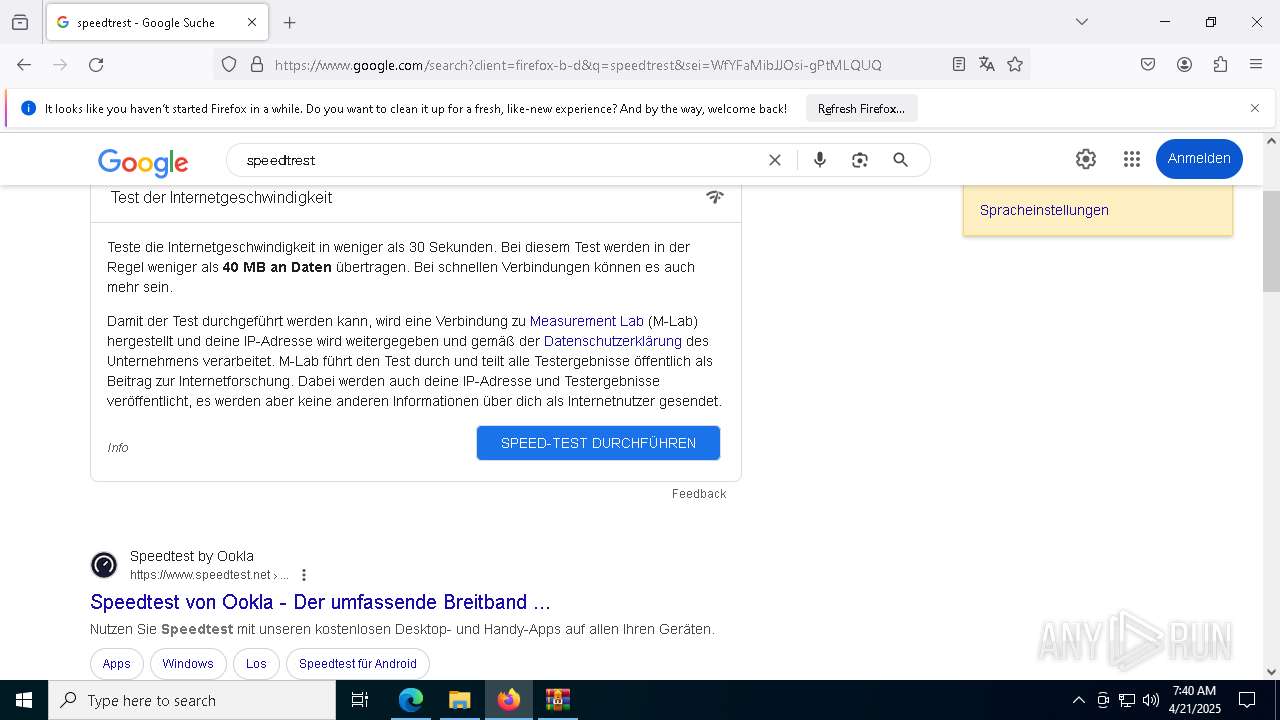Translate this page icon
1280x720 pixels.
tap(986, 64)
